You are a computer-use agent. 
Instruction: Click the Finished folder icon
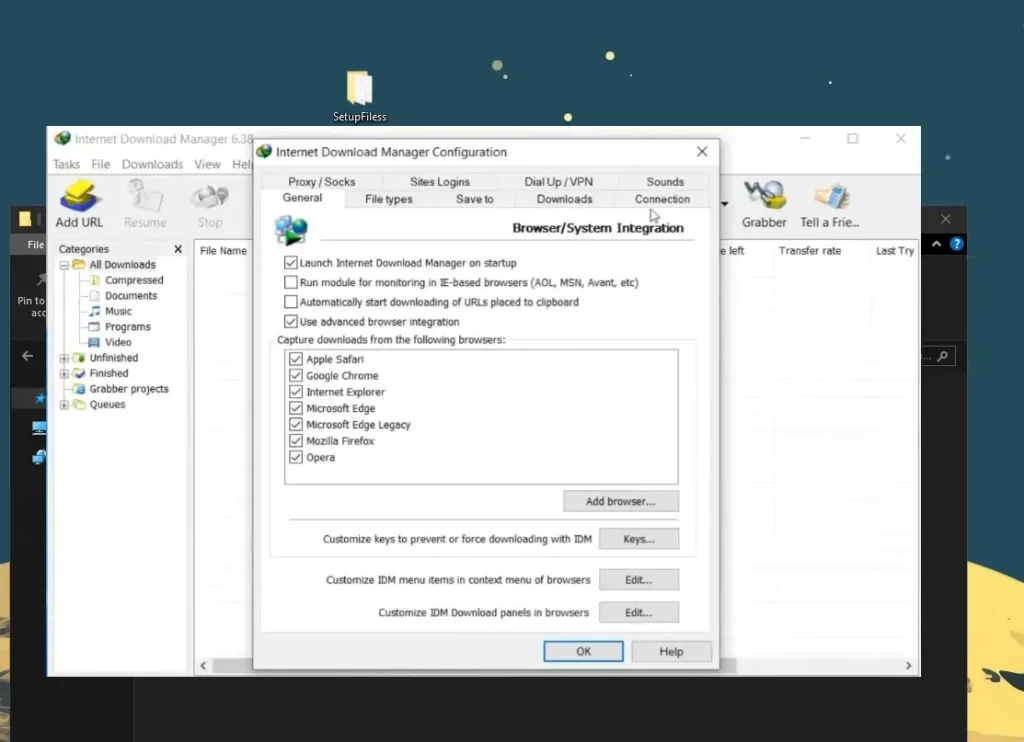click(79, 374)
